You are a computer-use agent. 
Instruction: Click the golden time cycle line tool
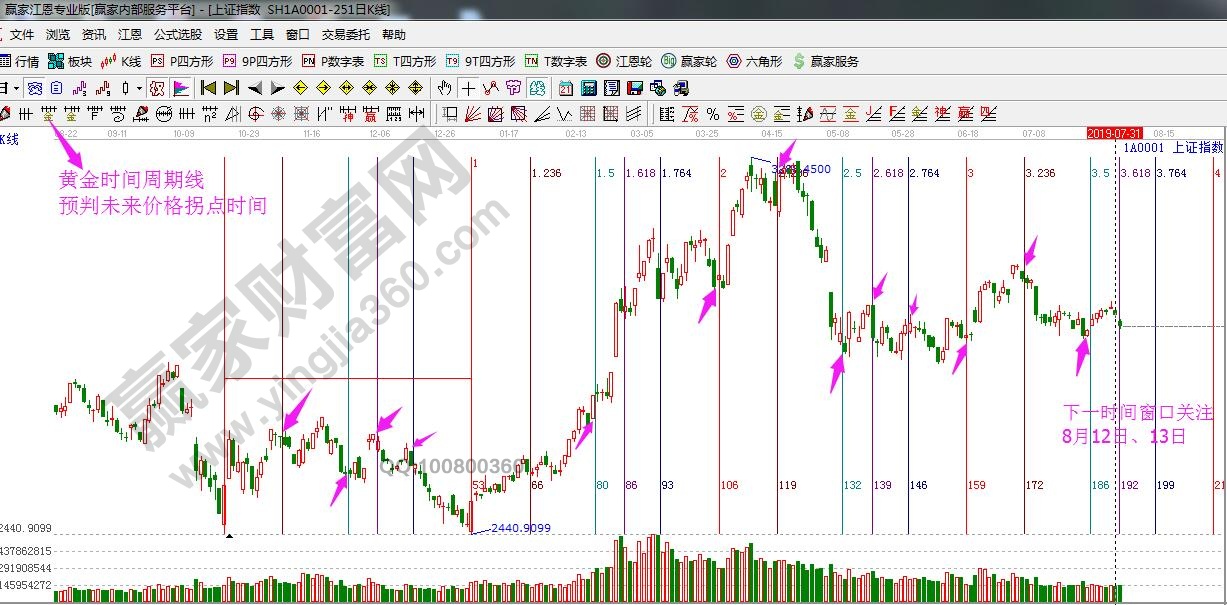tap(49, 113)
